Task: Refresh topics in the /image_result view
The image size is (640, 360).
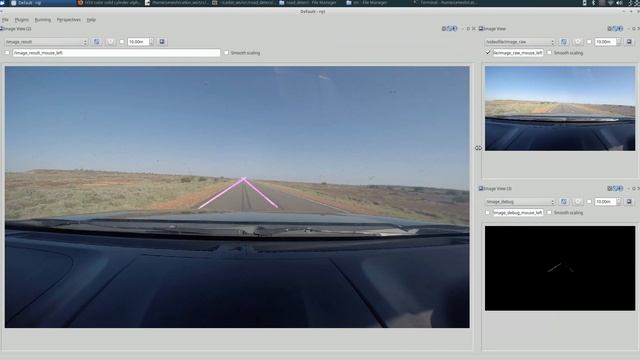Action: pos(97,42)
